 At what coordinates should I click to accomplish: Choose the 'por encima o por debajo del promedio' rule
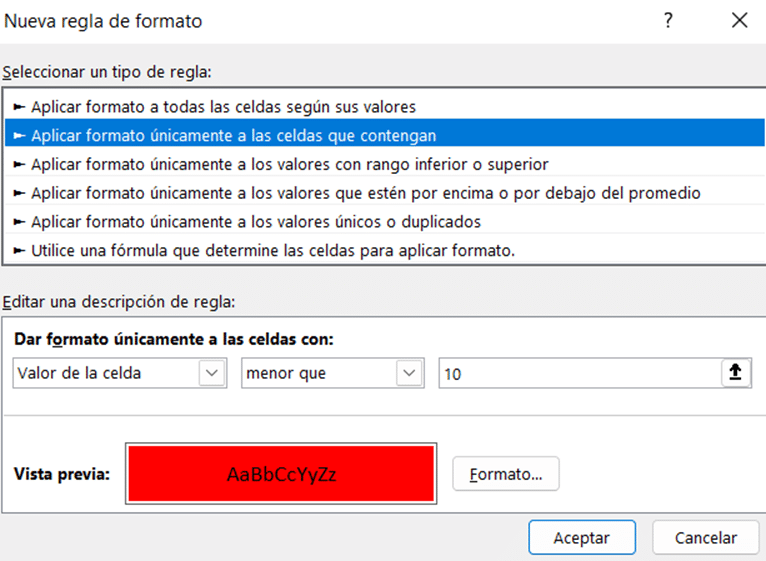click(x=365, y=193)
